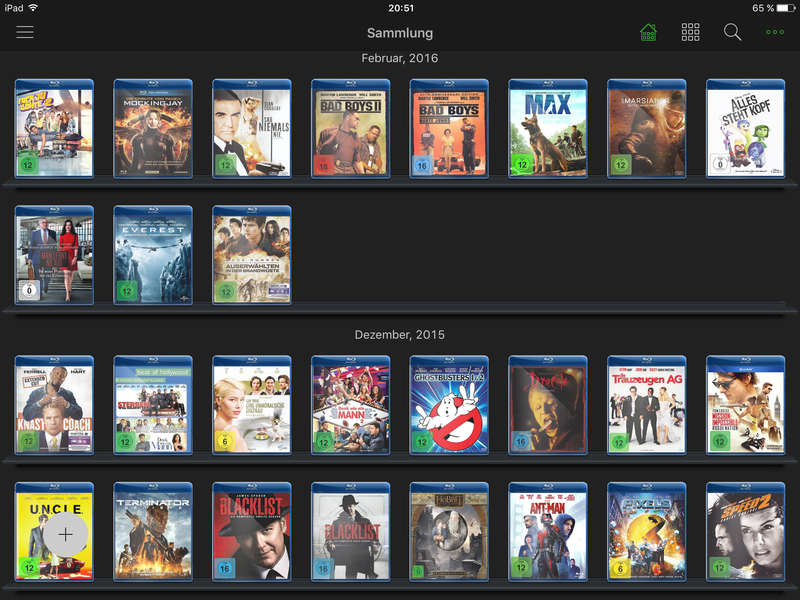Select the Alles steht Kopf cover
The height and width of the screenshot is (600, 800).
[x=745, y=129]
